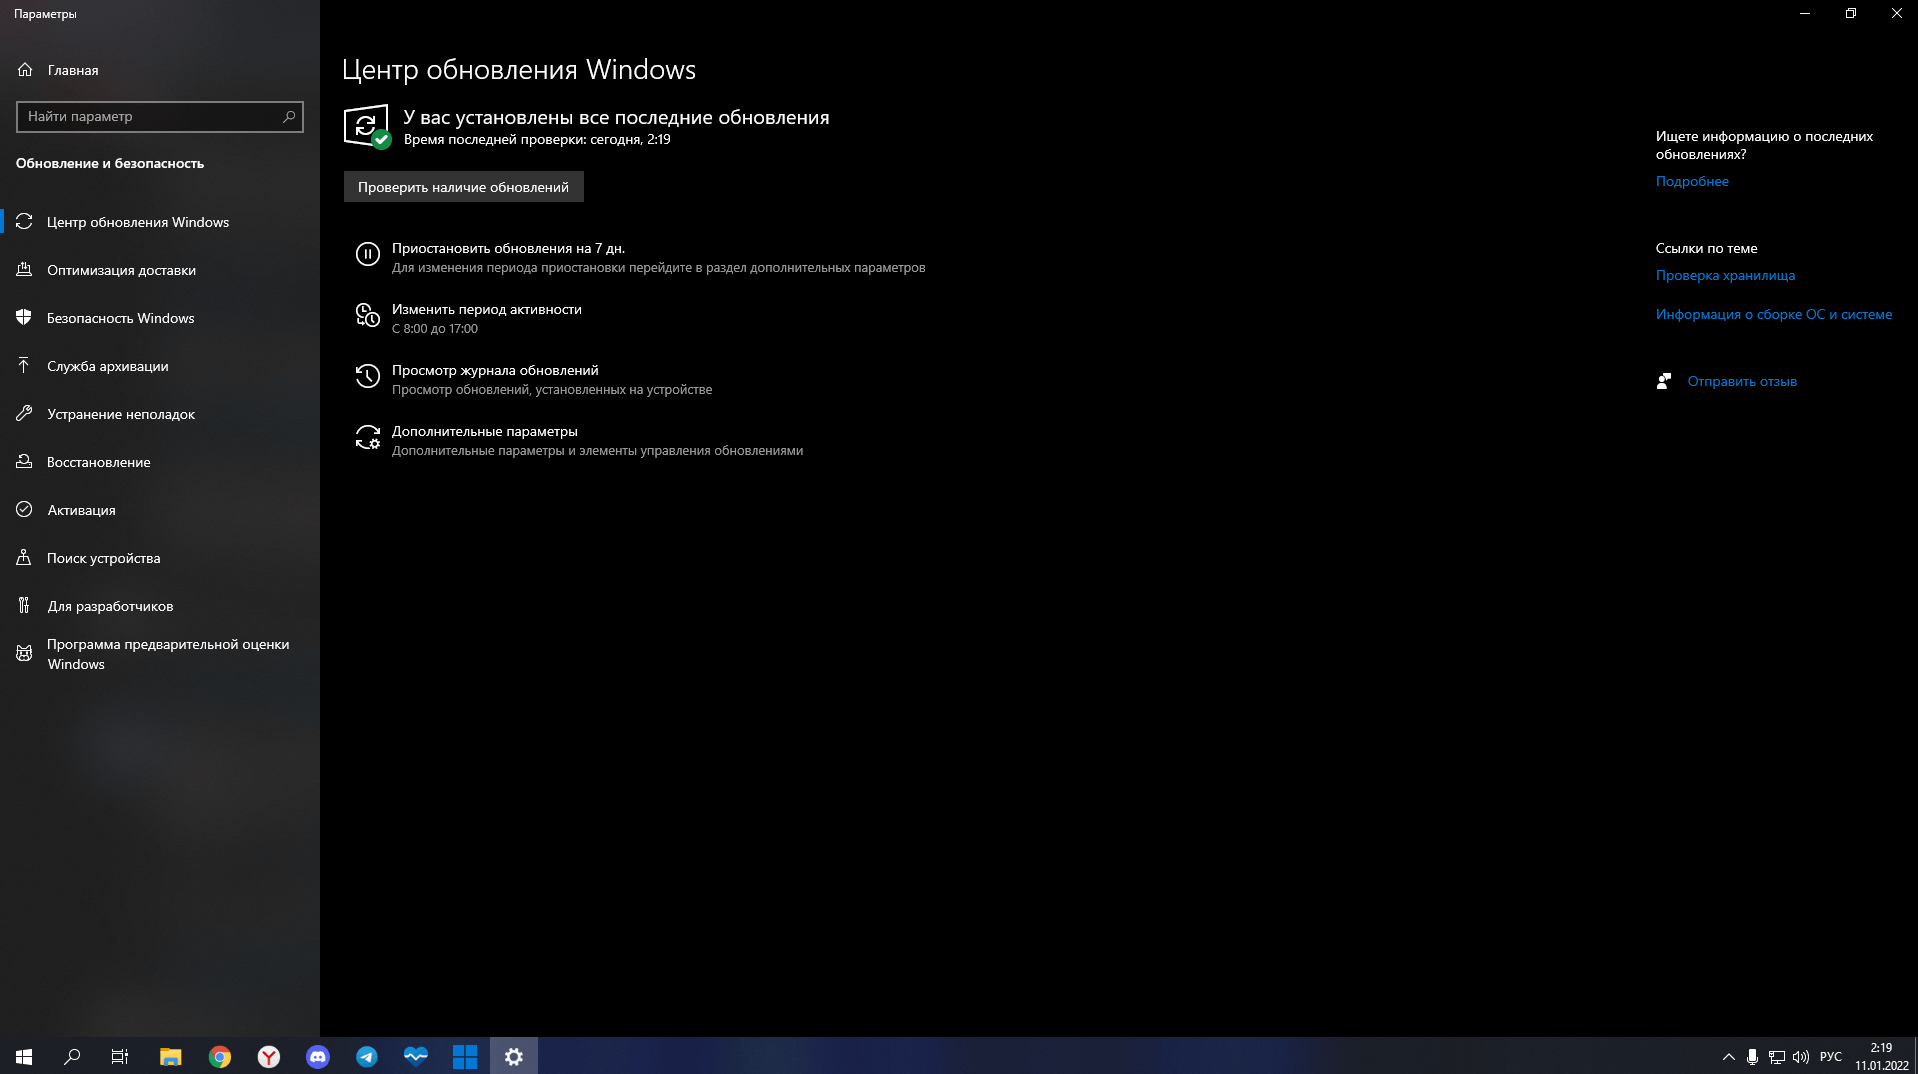
Task: Click the update history icon
Action: (368, 376)
